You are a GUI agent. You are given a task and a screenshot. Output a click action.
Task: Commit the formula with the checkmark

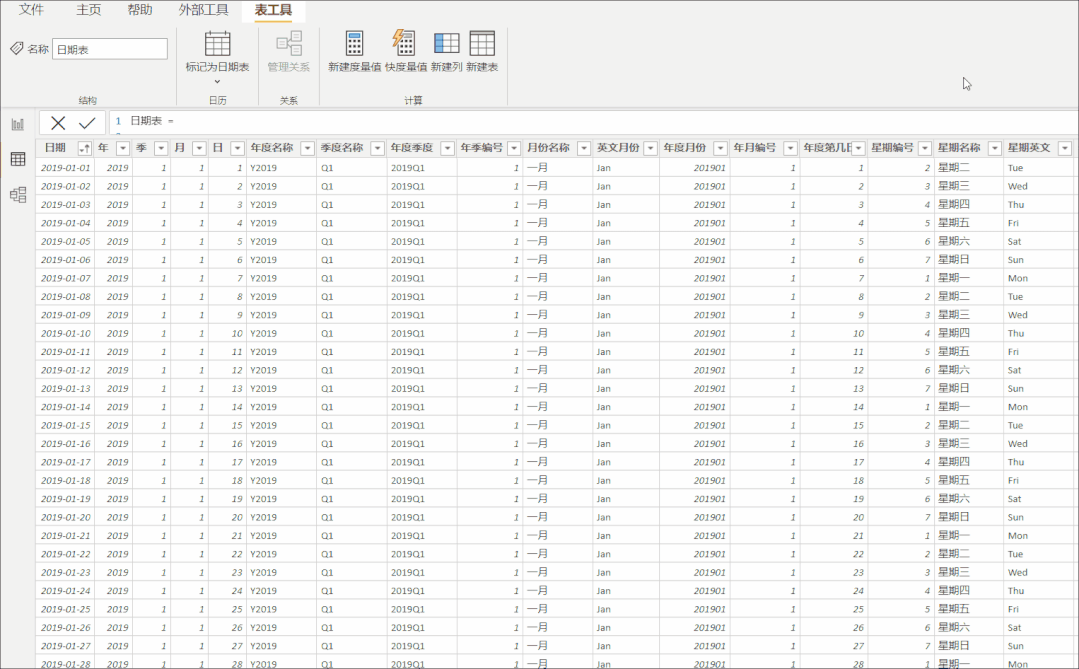point(87,122)
